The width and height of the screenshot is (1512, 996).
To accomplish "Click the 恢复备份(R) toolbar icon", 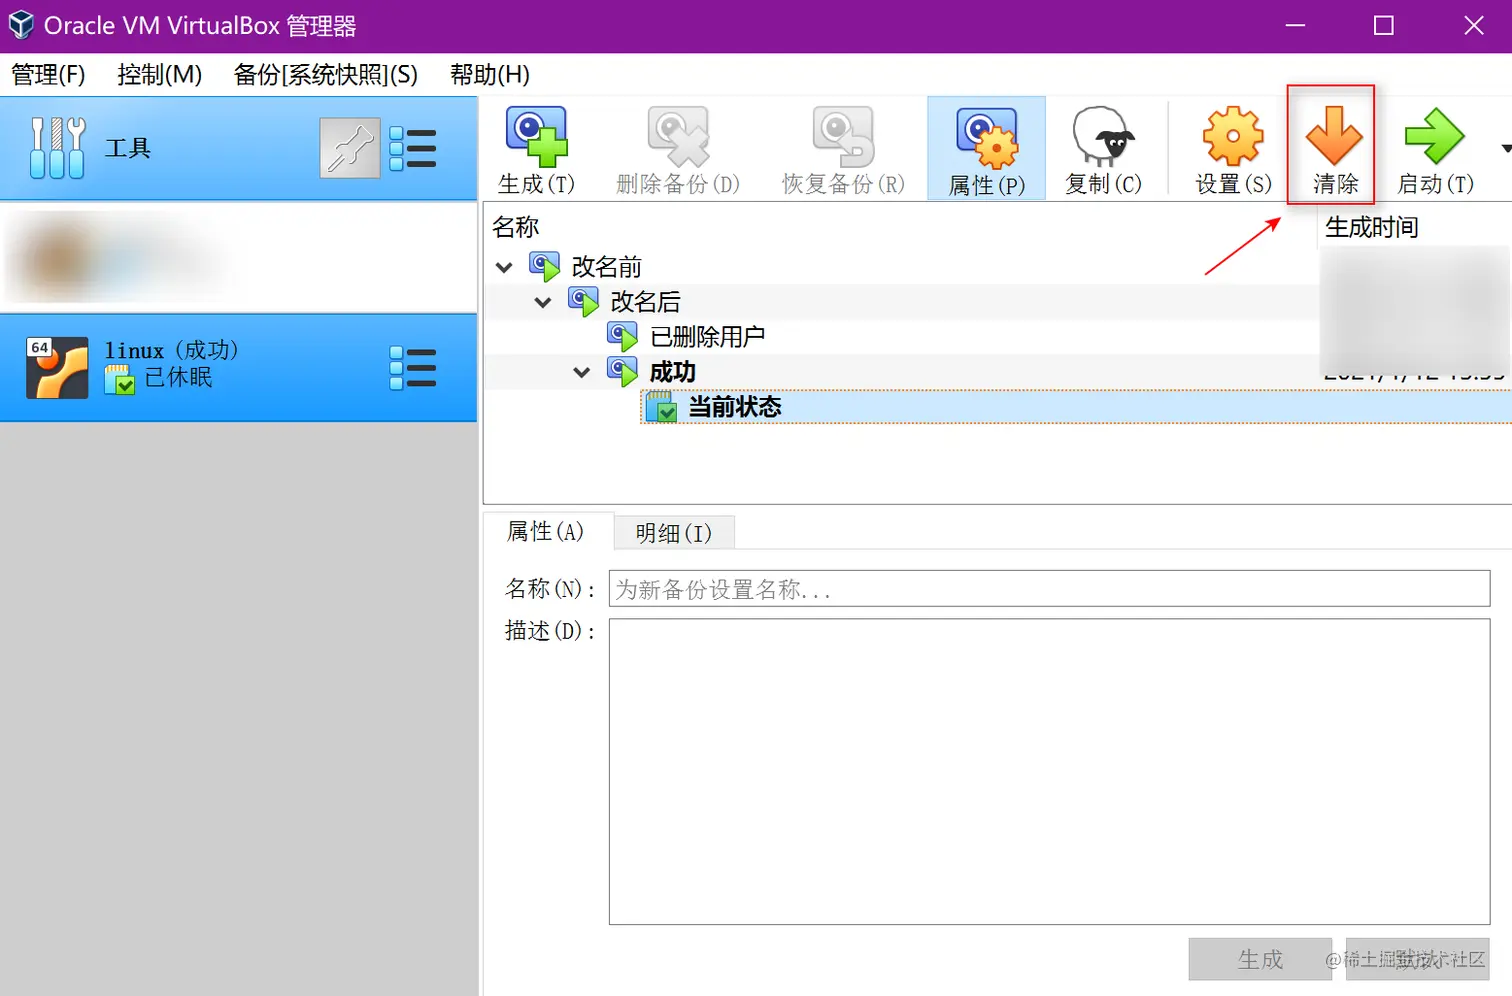I will pos(843,137).
